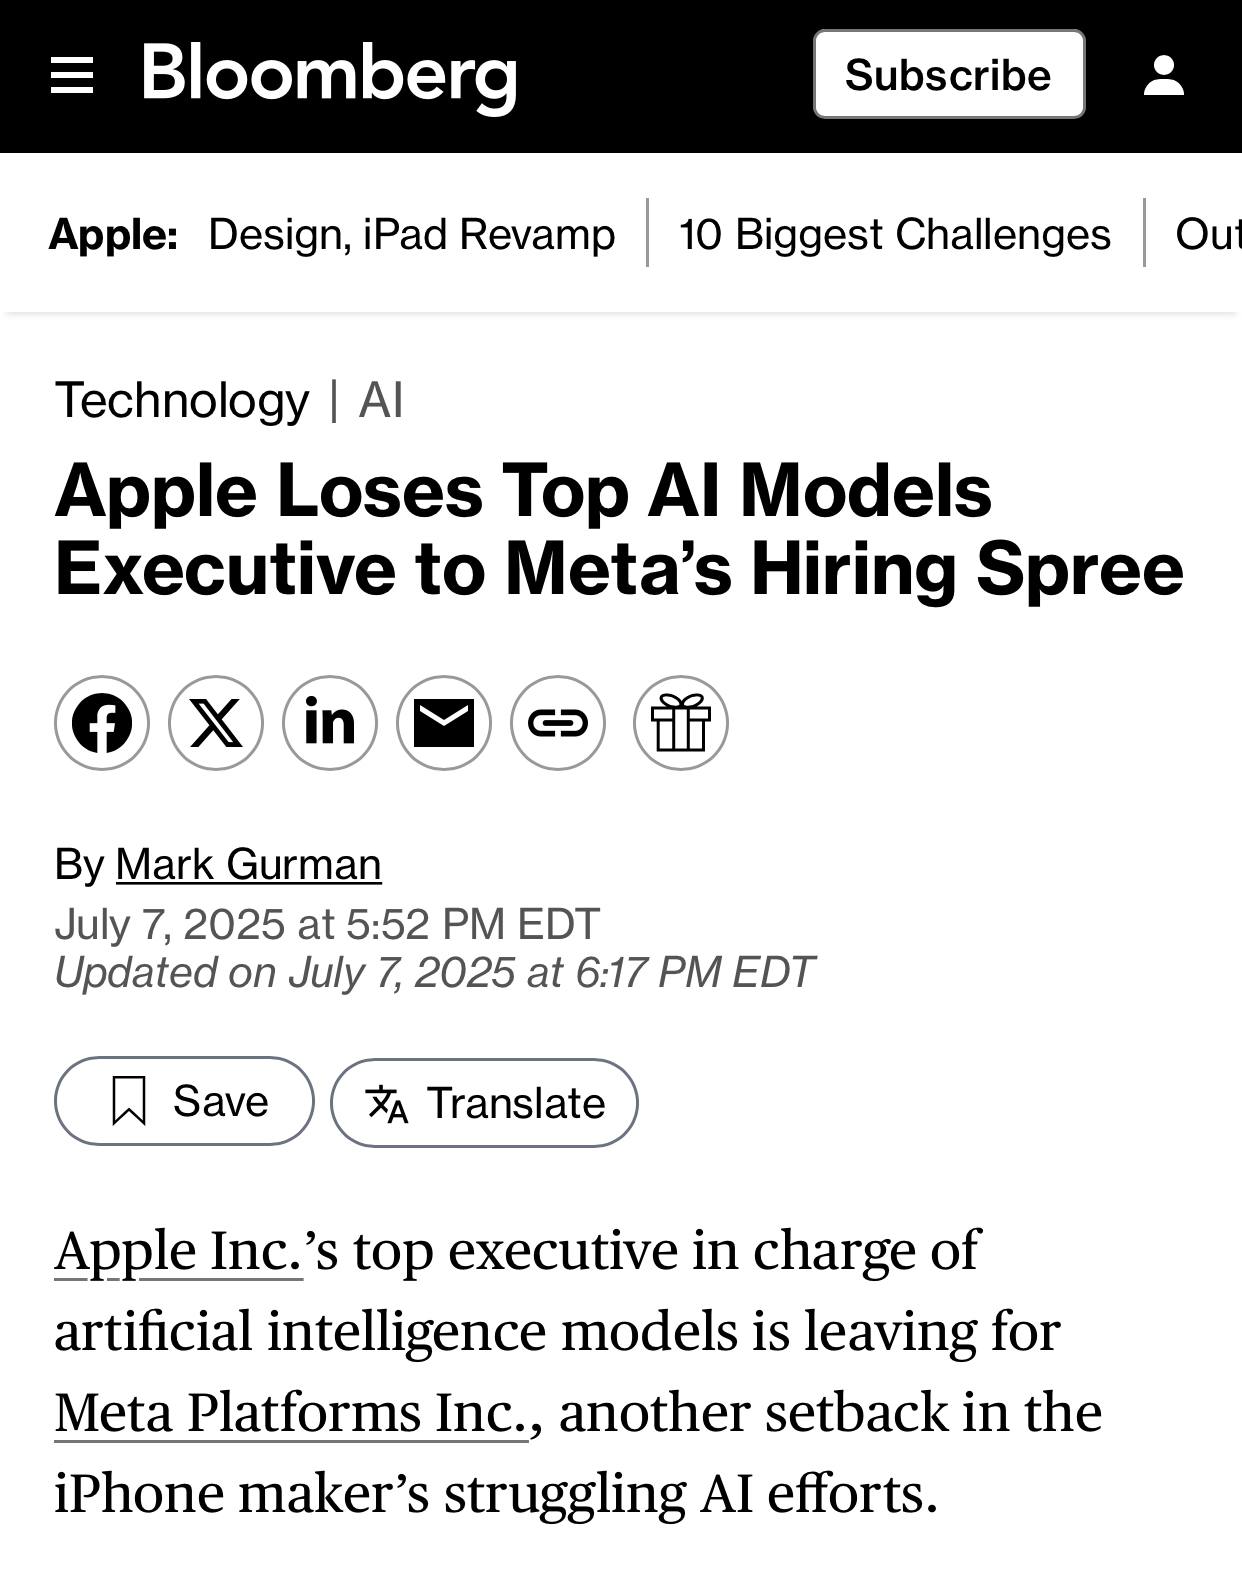This screenshot has height=1575, width=1242.
Task: Open Mark Gurman's author page
Action: tap(248, 864)
